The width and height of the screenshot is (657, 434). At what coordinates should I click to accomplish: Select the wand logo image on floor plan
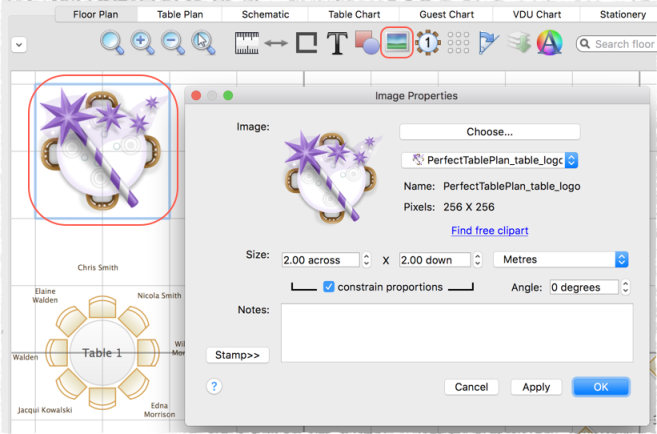[102, 150]
